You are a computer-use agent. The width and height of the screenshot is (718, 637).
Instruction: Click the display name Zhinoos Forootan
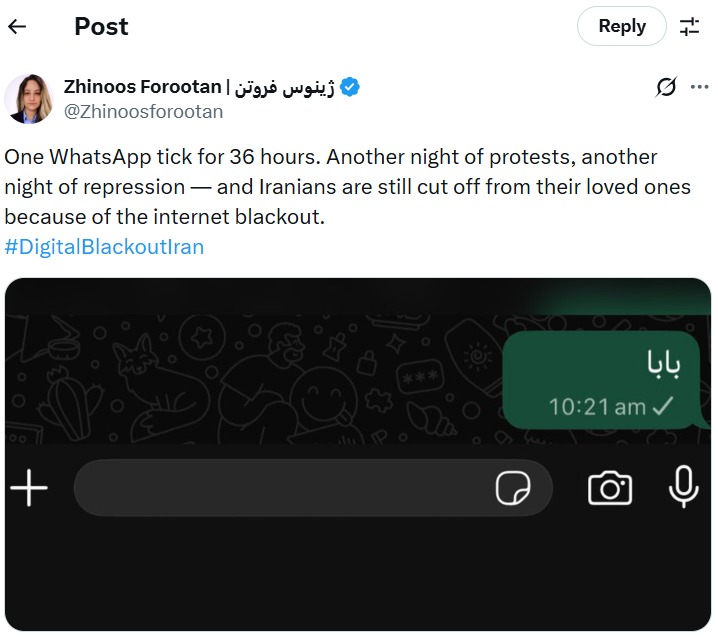pos(143,87)
